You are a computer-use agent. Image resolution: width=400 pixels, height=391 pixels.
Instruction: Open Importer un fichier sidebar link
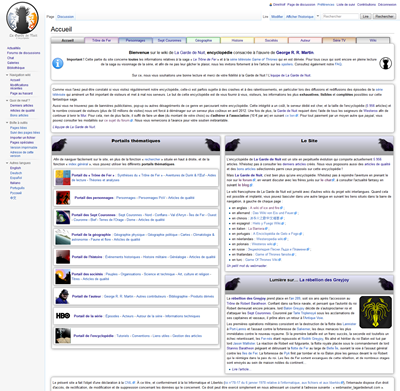click(x=22, y=137)
